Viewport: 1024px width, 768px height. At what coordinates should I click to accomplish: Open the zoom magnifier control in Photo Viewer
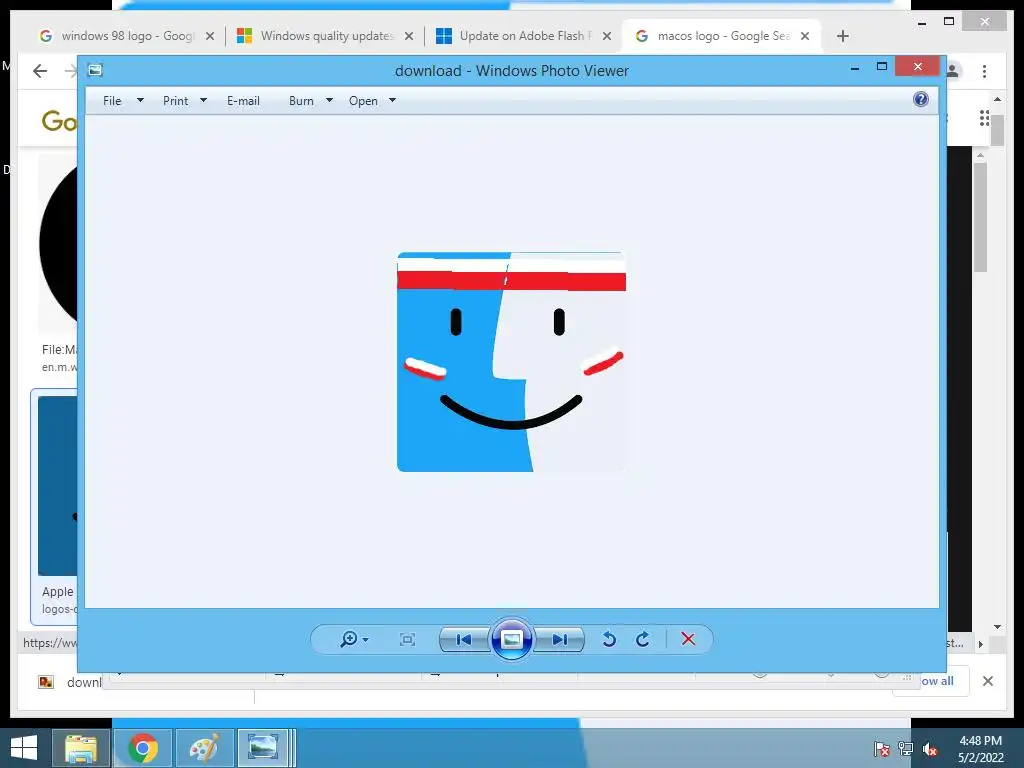click(x=349, y=639)
